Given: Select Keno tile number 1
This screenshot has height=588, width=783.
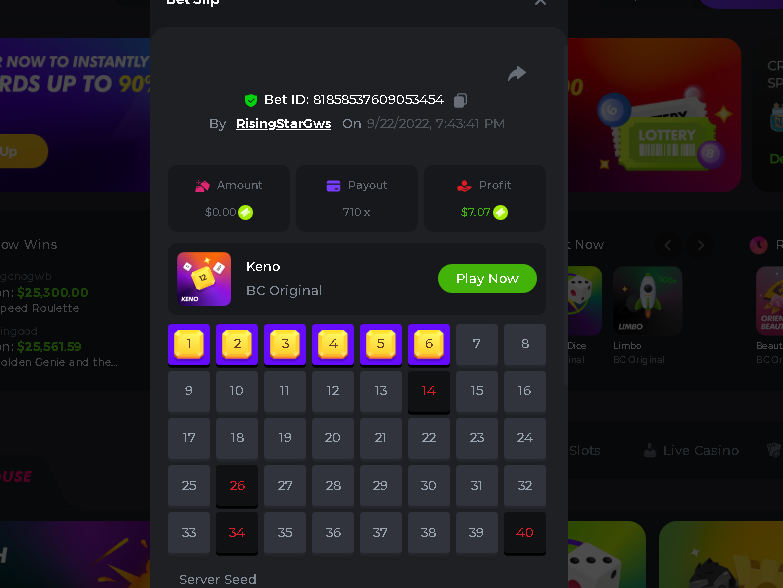Looking at the screenshot, I should (189, 344).
